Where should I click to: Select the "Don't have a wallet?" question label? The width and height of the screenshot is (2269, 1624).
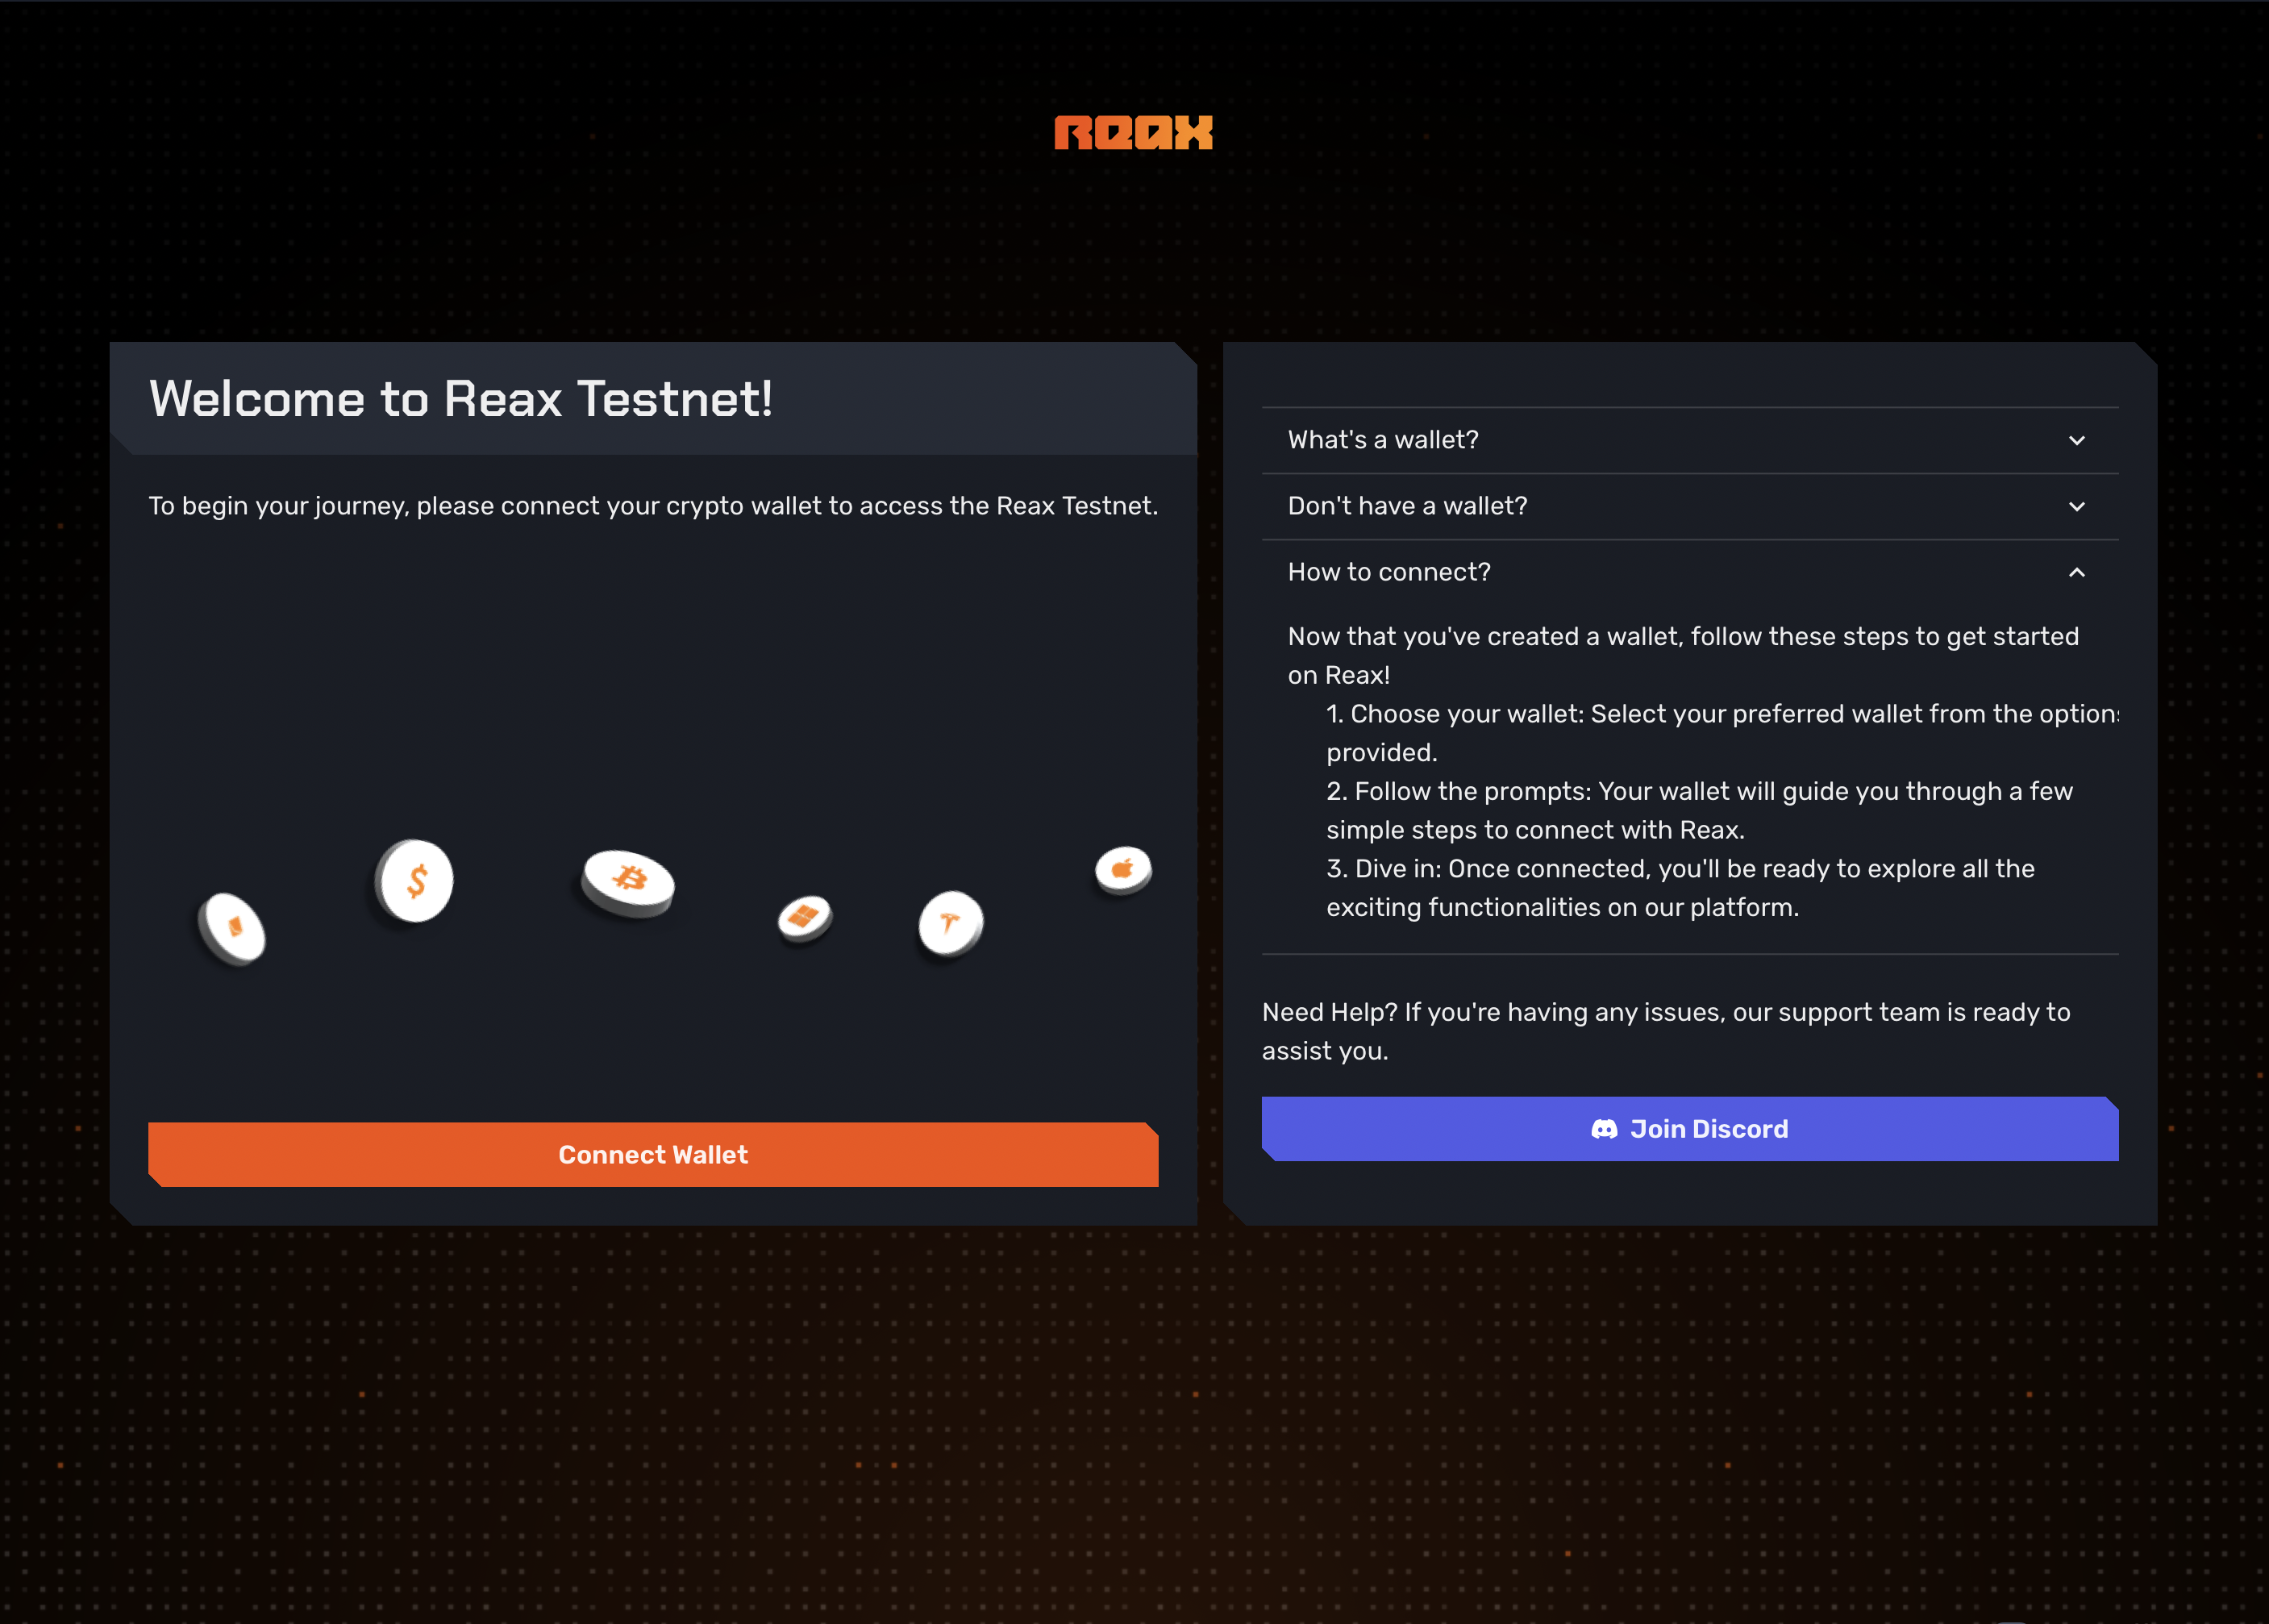1407,506
